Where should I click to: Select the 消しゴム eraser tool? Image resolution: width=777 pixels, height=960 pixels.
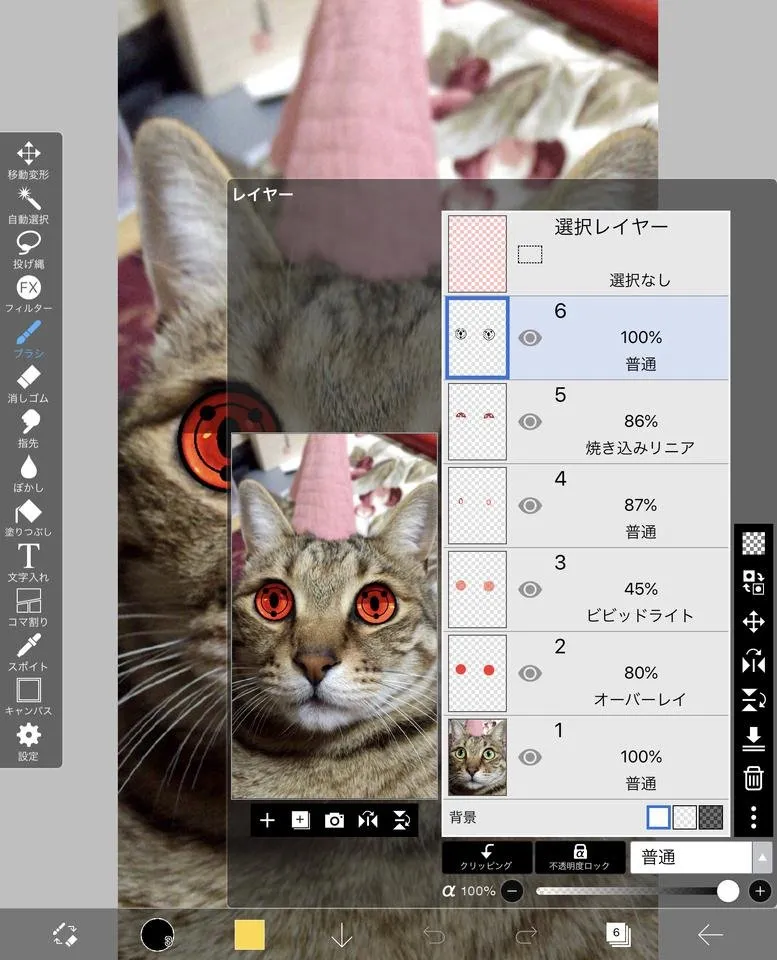point(28,385)
